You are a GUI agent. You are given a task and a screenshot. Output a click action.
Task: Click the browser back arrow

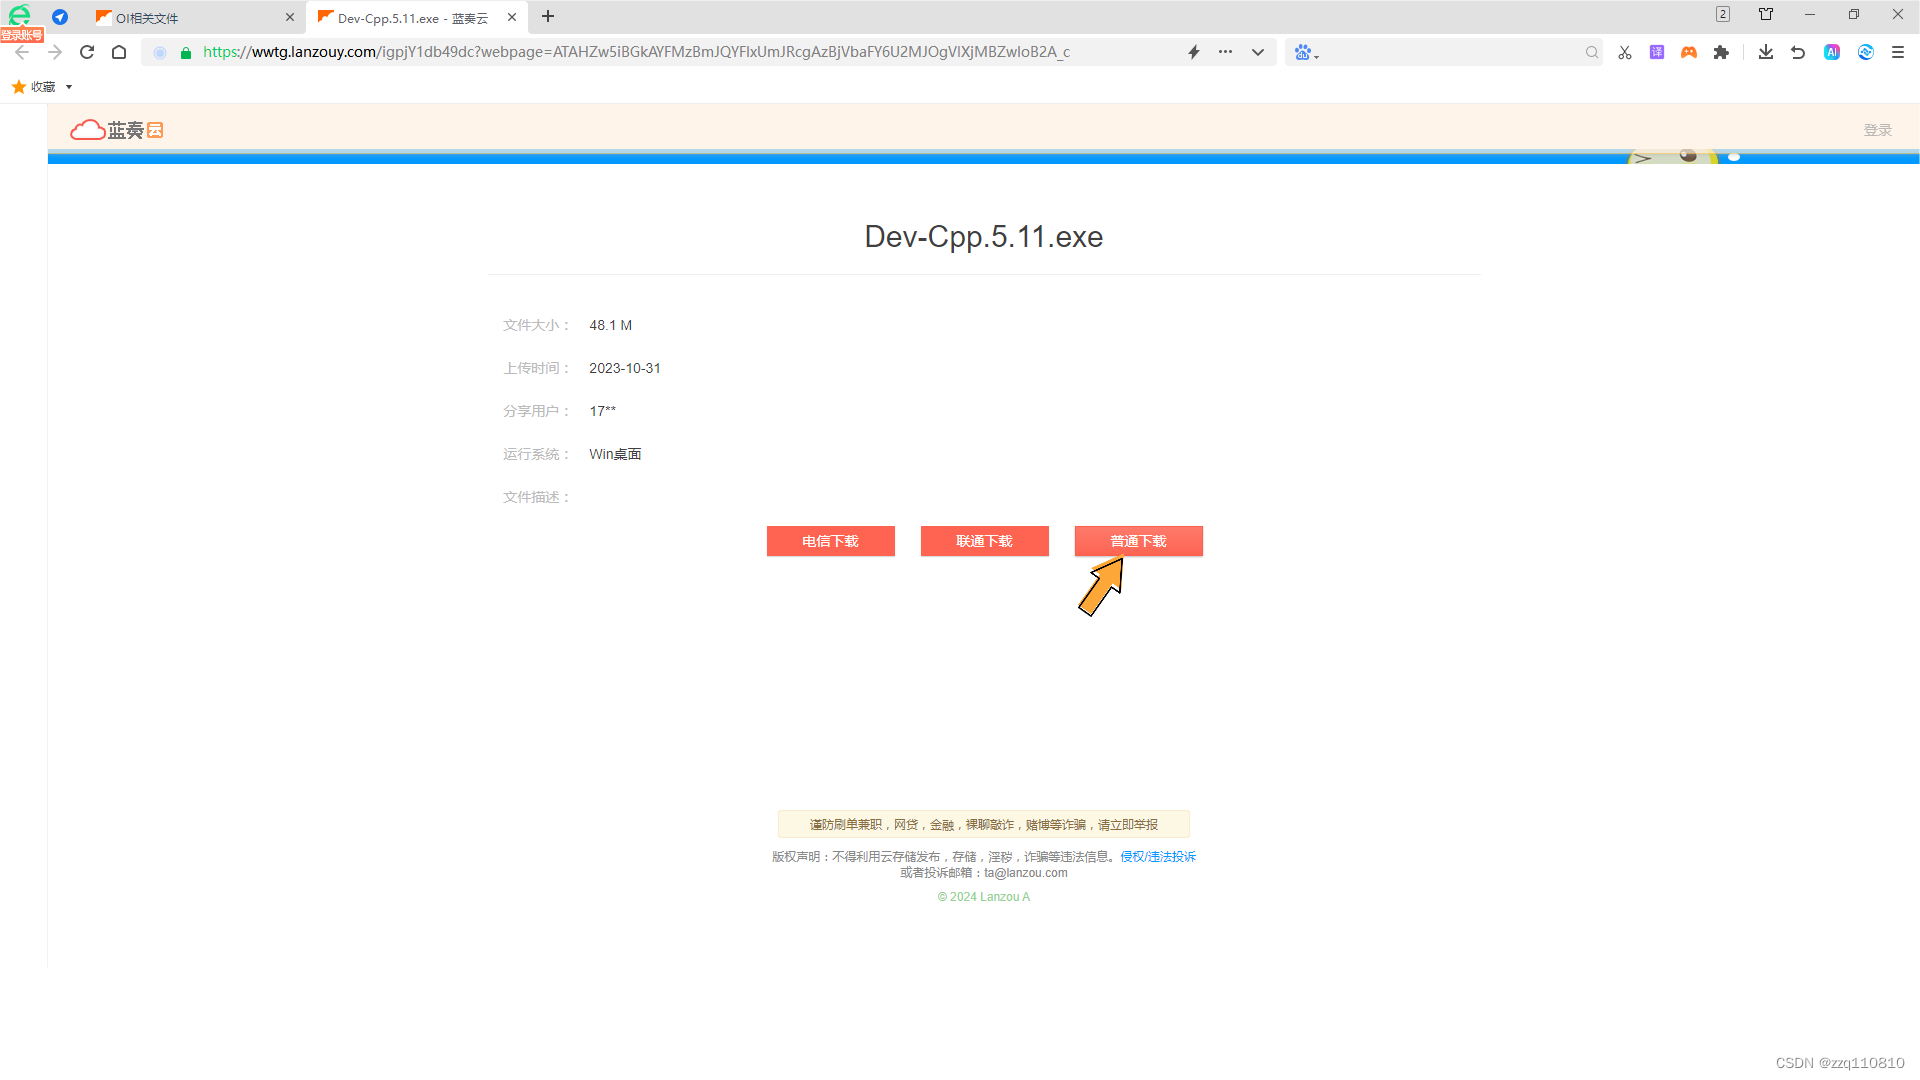coord(22,52)
